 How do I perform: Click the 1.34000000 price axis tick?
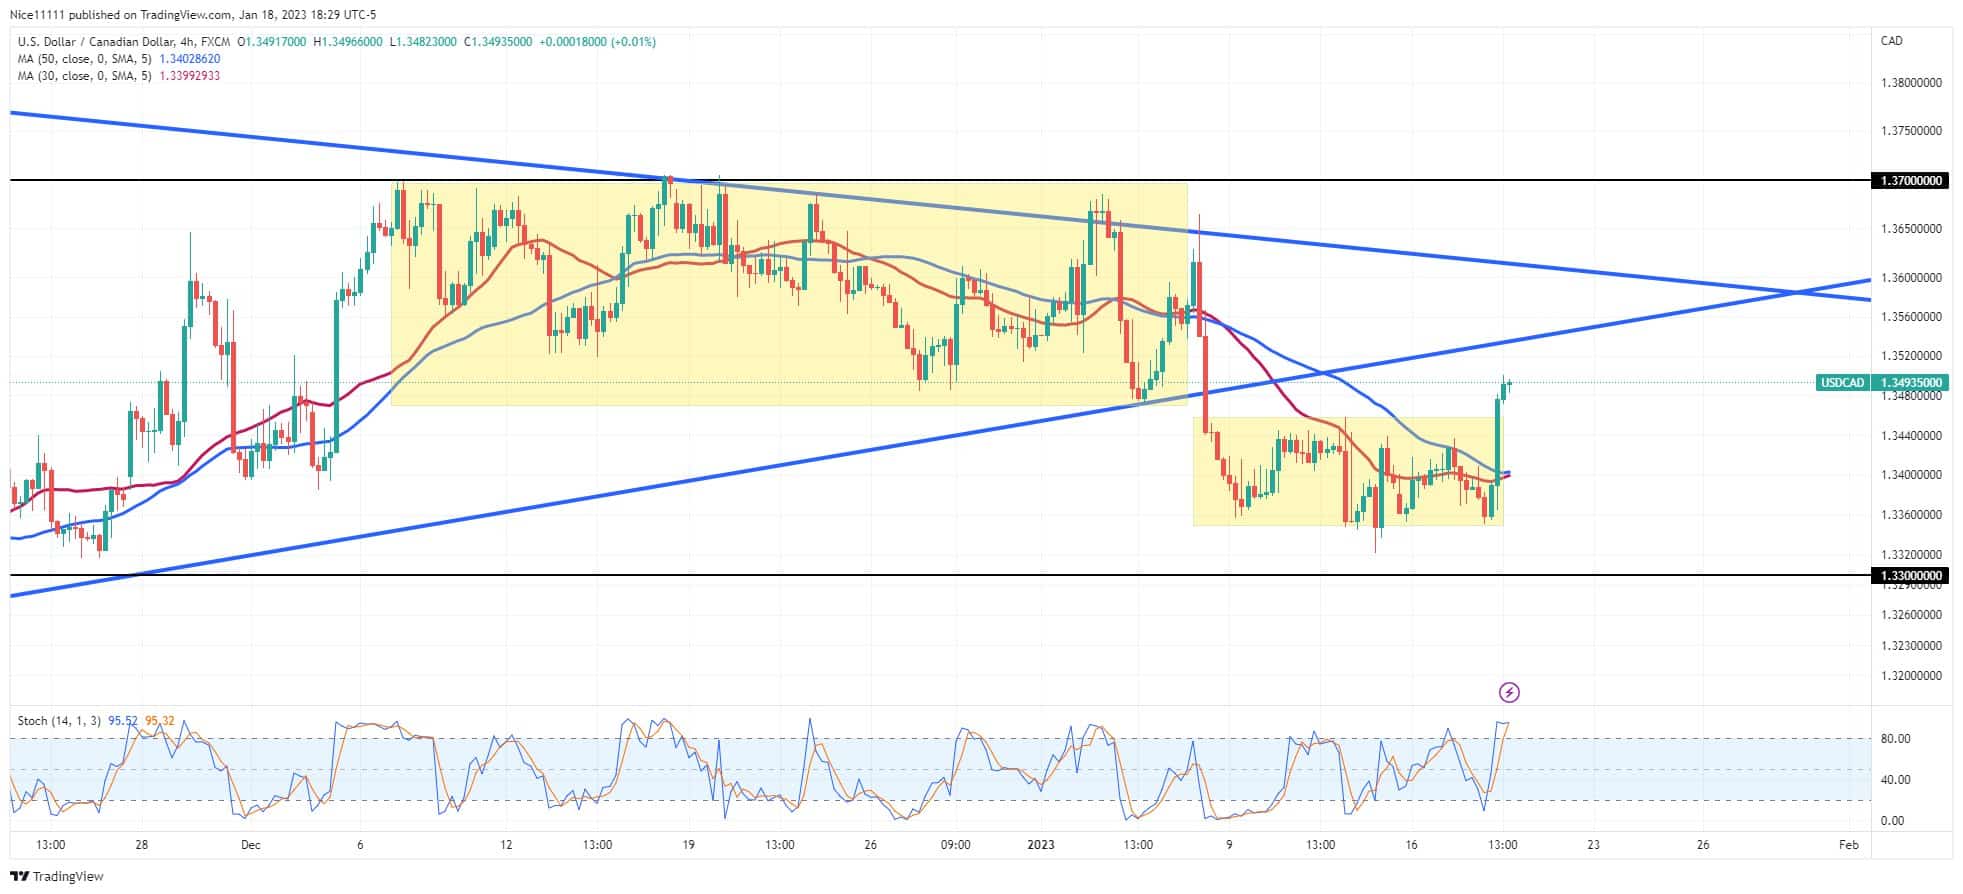point(1911,475)
